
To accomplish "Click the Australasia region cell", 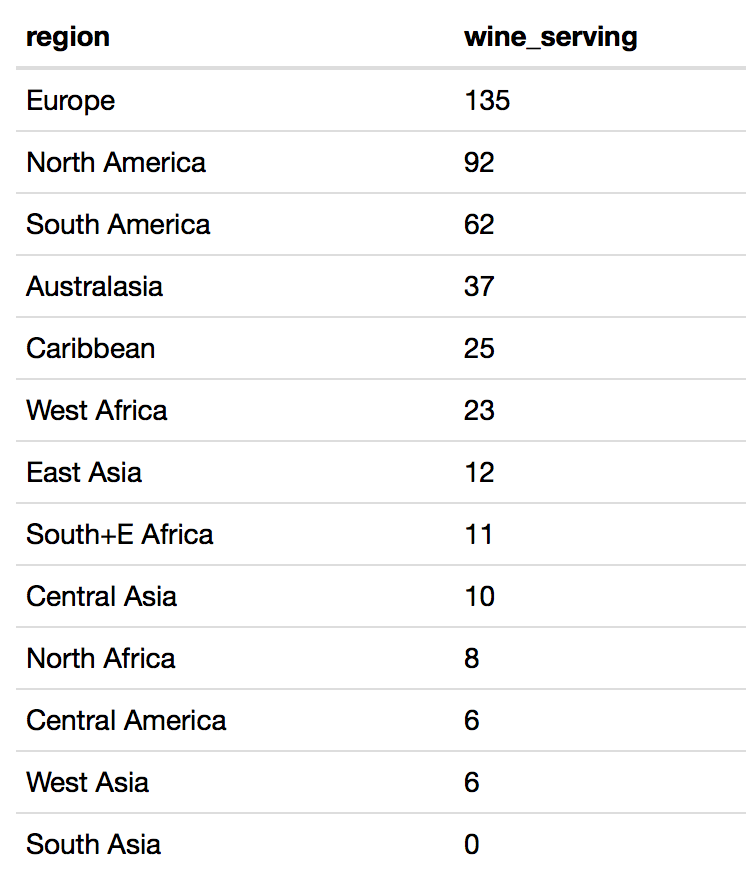I will click(x=94, y=287).
